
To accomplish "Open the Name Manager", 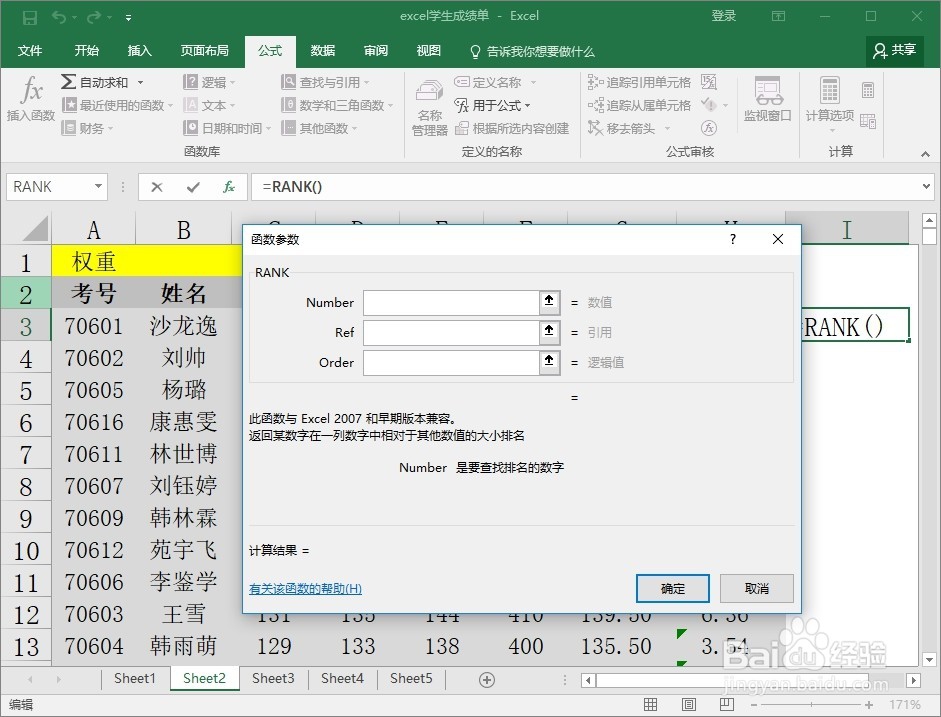I will tap(430, 107).
